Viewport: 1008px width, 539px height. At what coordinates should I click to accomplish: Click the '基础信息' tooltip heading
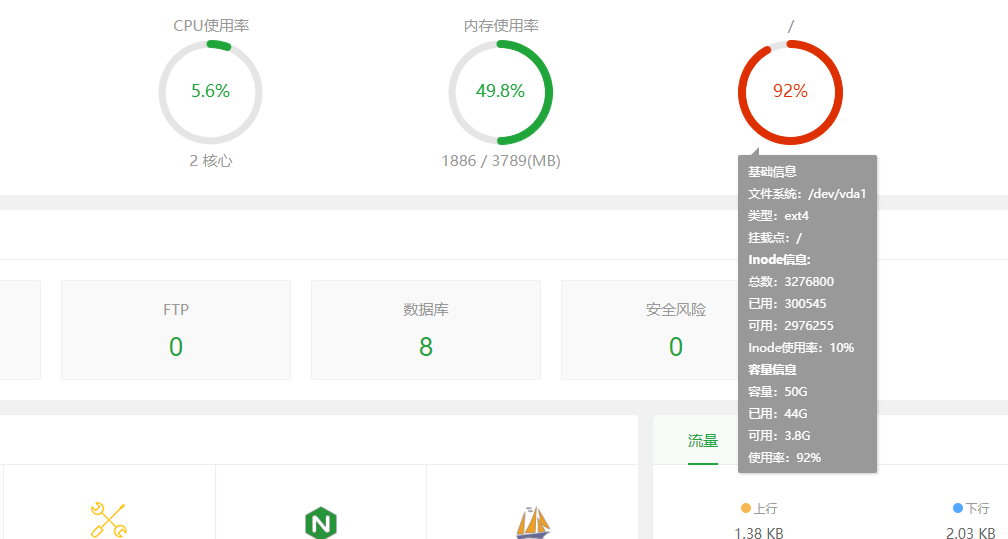tap(772, 172)
